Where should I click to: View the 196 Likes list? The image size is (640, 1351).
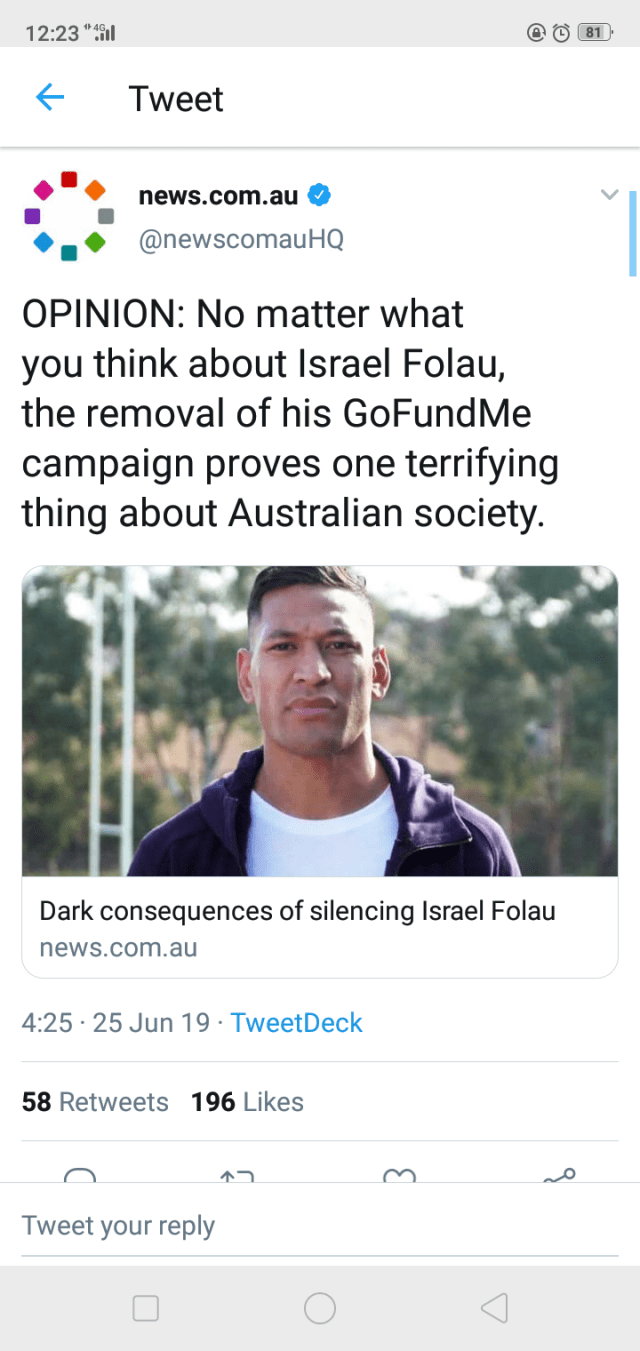[247, 1102]
